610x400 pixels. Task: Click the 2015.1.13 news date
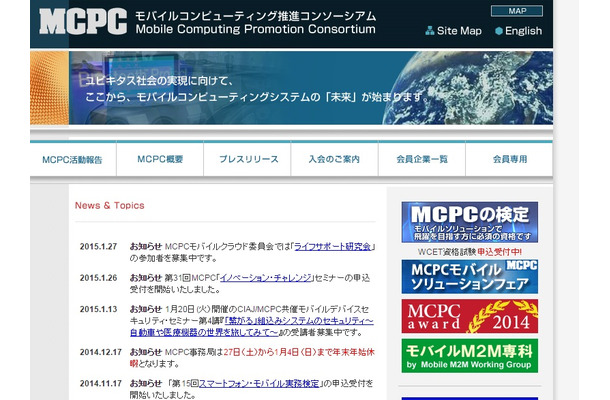[98, 309]
